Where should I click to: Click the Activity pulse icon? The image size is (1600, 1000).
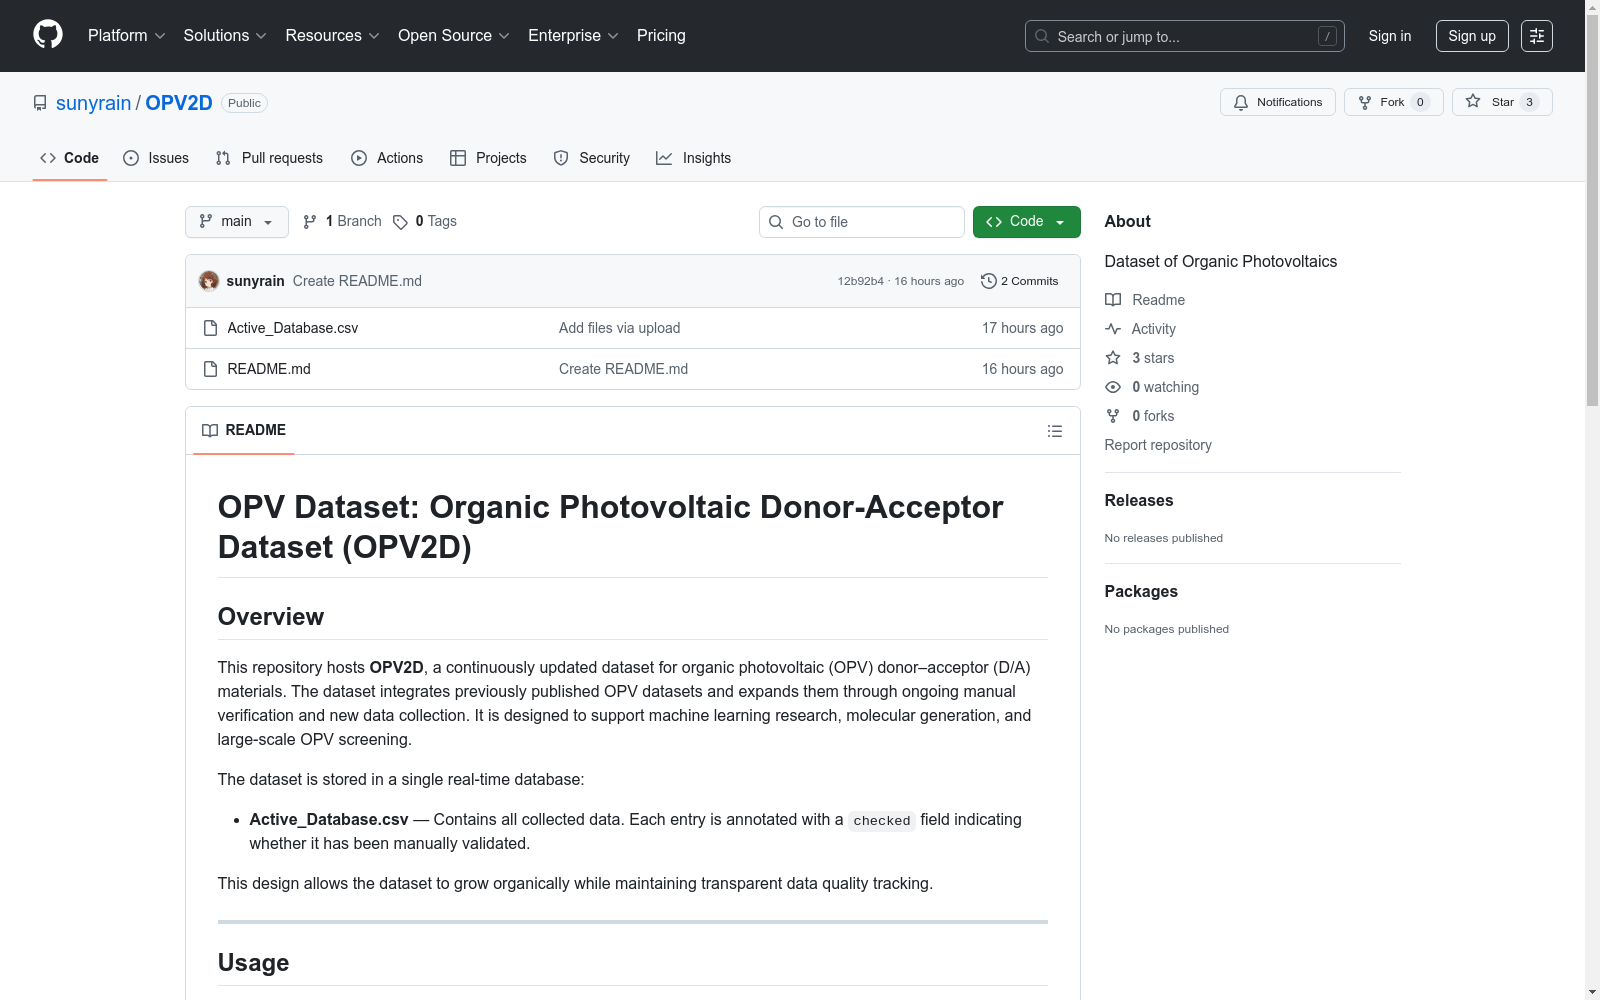1113,329
